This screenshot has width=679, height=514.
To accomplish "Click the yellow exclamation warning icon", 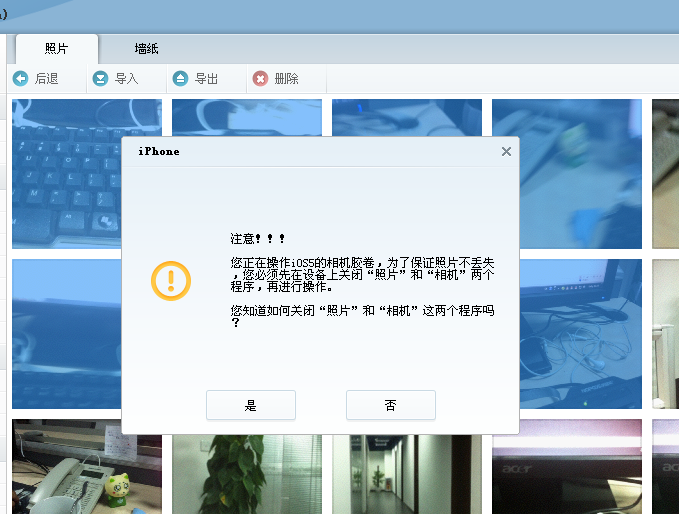I will [x=171, y=281].
